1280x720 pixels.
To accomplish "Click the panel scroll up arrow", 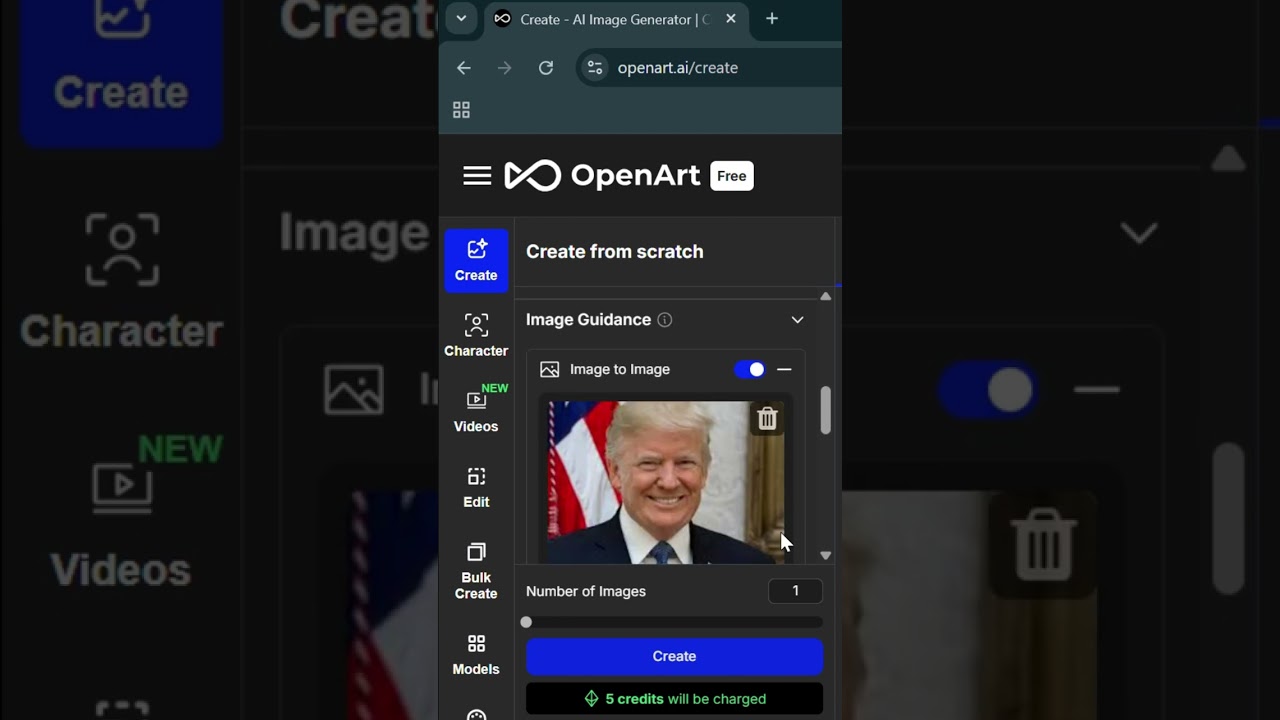I will (825, 296).
